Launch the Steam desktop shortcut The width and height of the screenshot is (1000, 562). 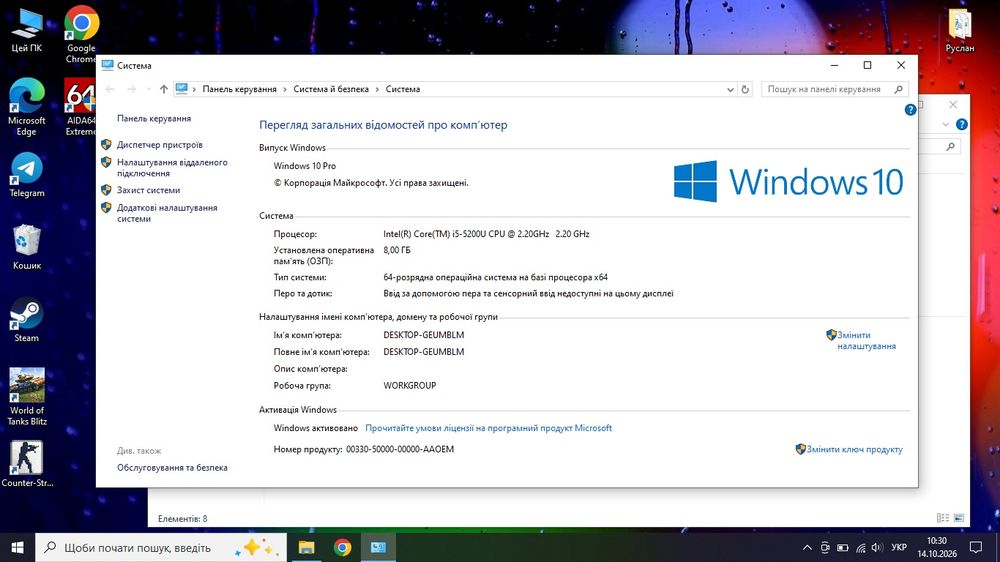(x=27, y=320)
